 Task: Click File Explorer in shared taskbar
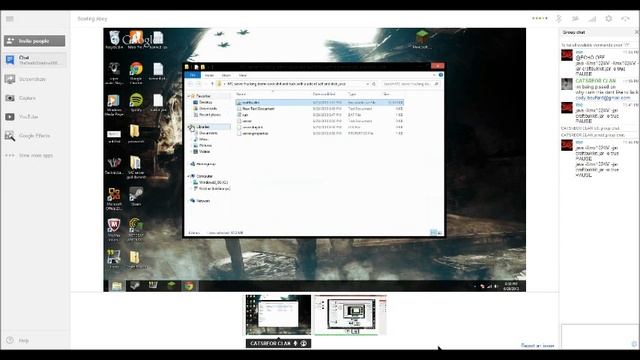pos(116,286)
